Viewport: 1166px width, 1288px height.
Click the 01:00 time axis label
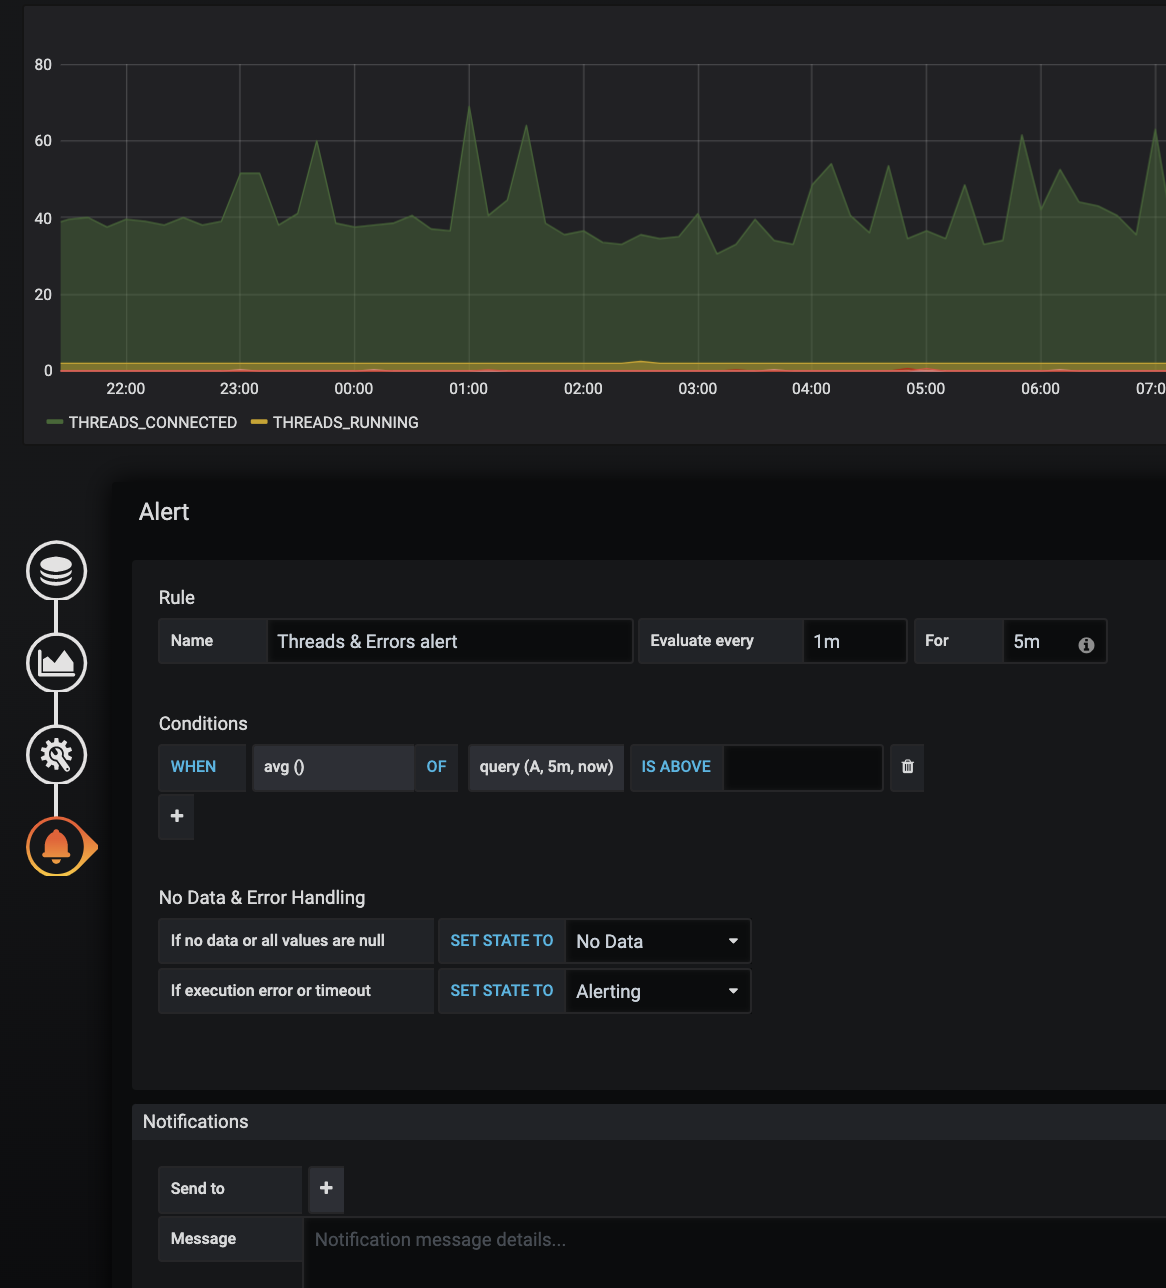coord(469,389)
